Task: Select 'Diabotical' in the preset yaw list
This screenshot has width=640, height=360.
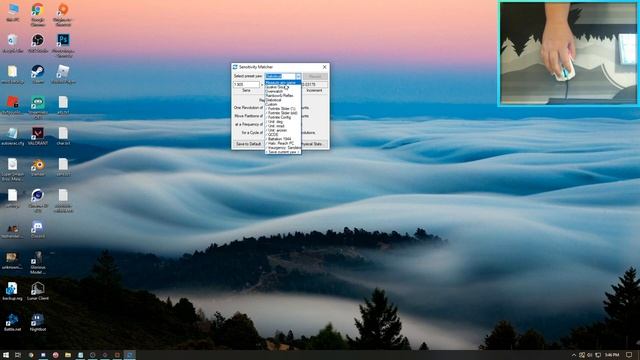Action: click(283, 100)
